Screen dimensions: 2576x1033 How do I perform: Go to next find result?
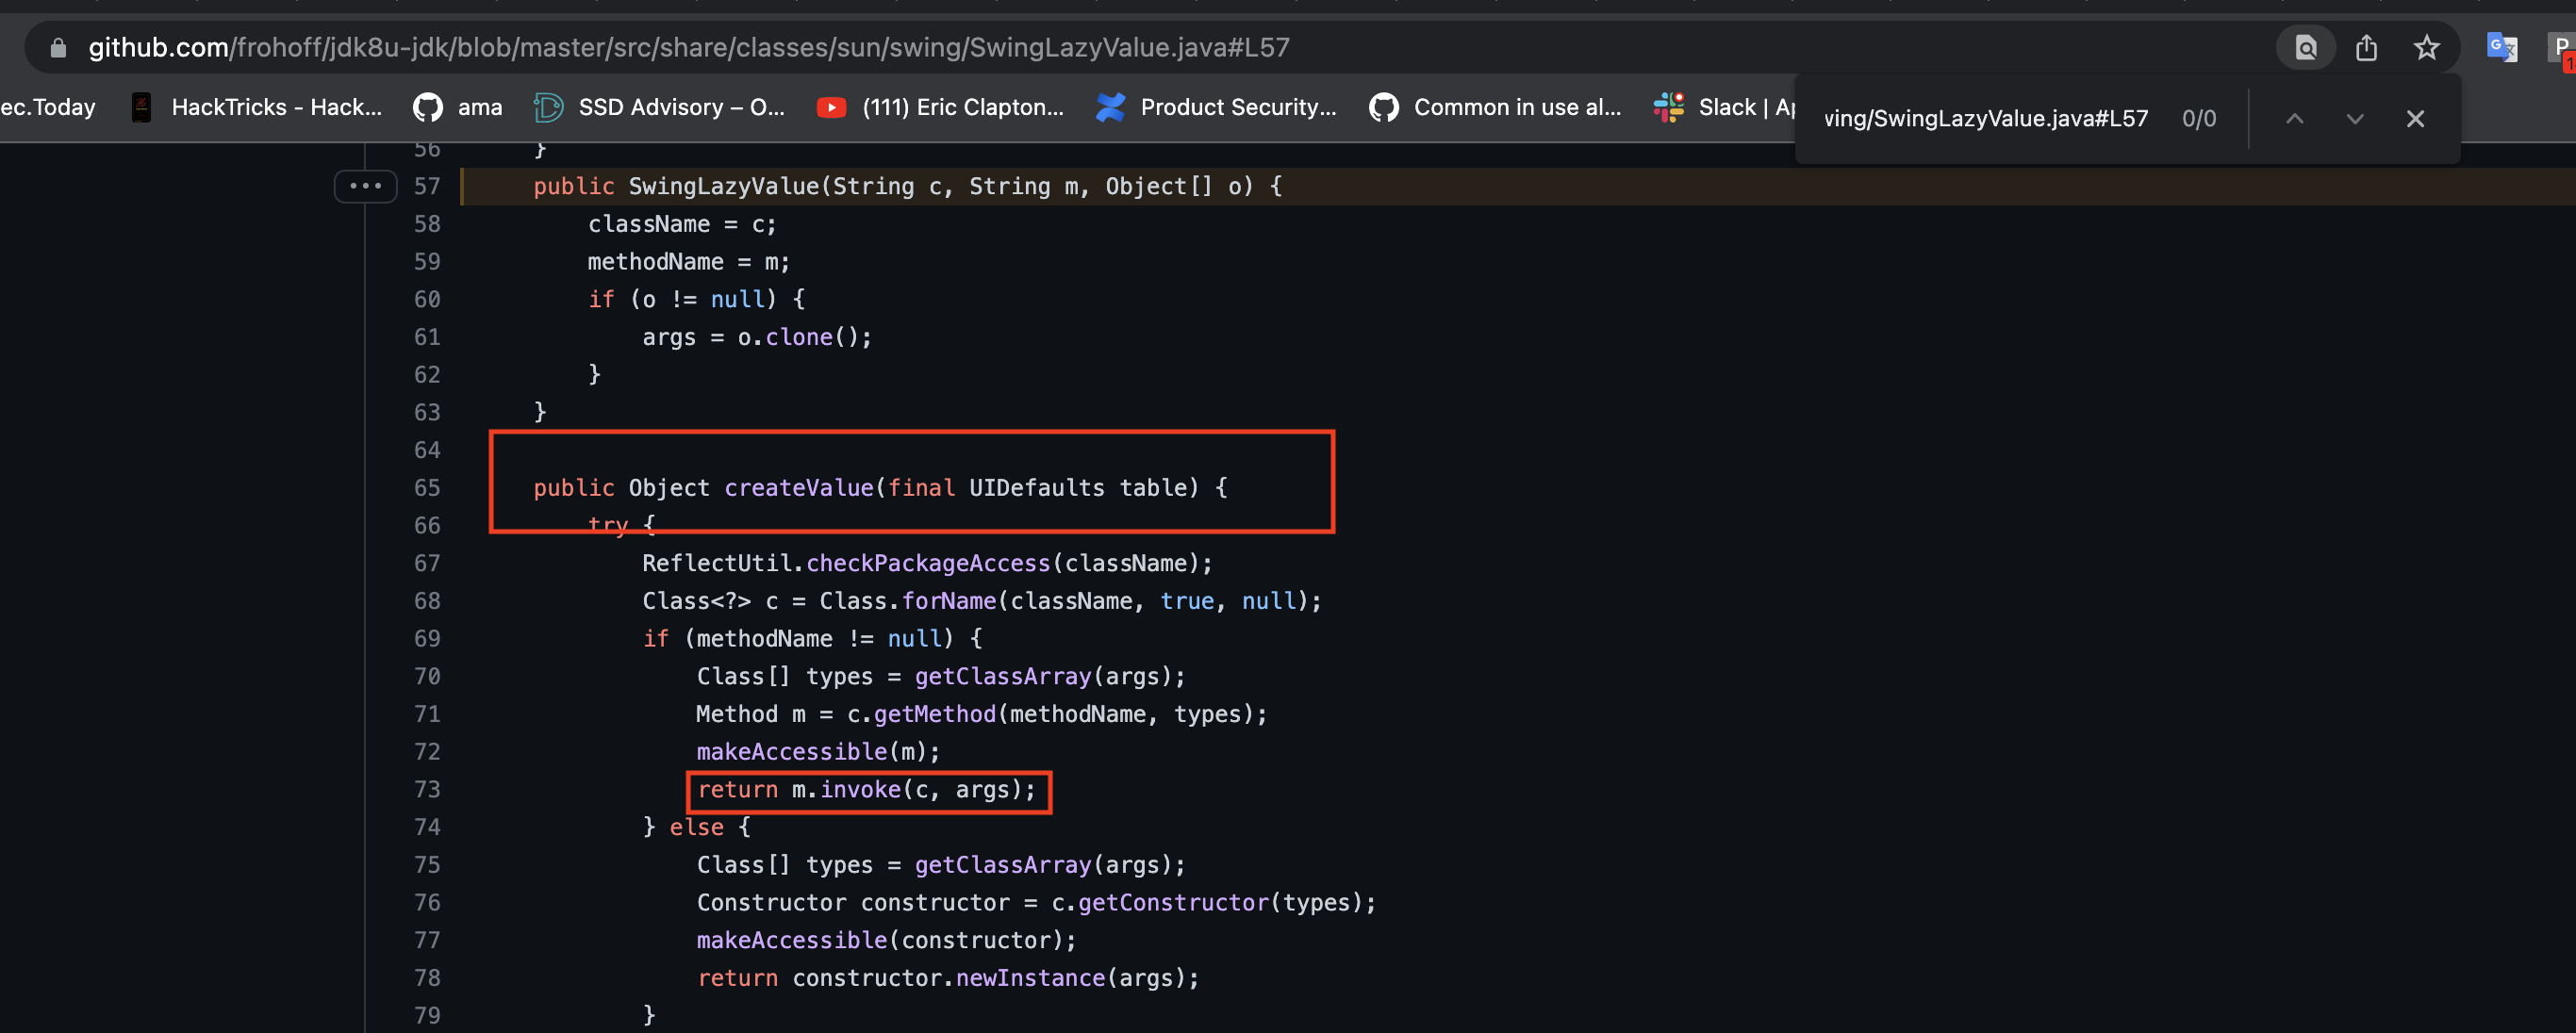point(2355,118)
